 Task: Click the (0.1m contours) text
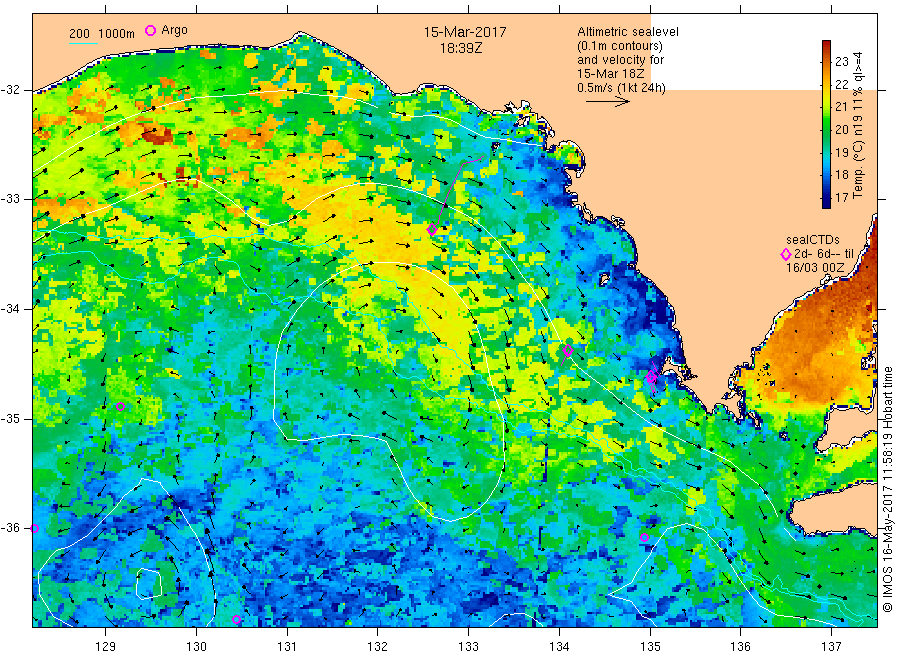pyautogui.click(x=620, y=46)
